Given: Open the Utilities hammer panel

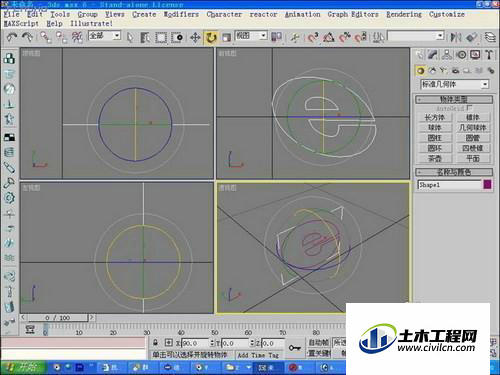Looking at the screenshot, I should point(489,55).
